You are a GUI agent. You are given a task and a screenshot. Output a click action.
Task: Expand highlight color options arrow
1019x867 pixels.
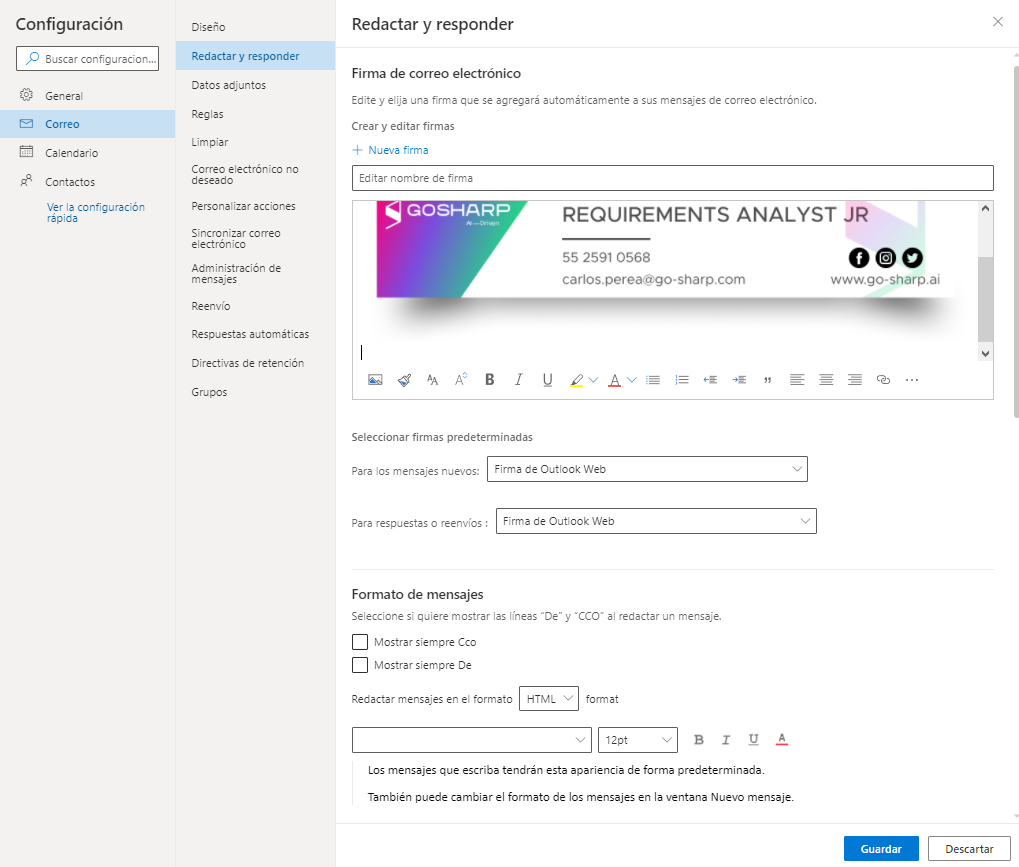coord(593,380)
